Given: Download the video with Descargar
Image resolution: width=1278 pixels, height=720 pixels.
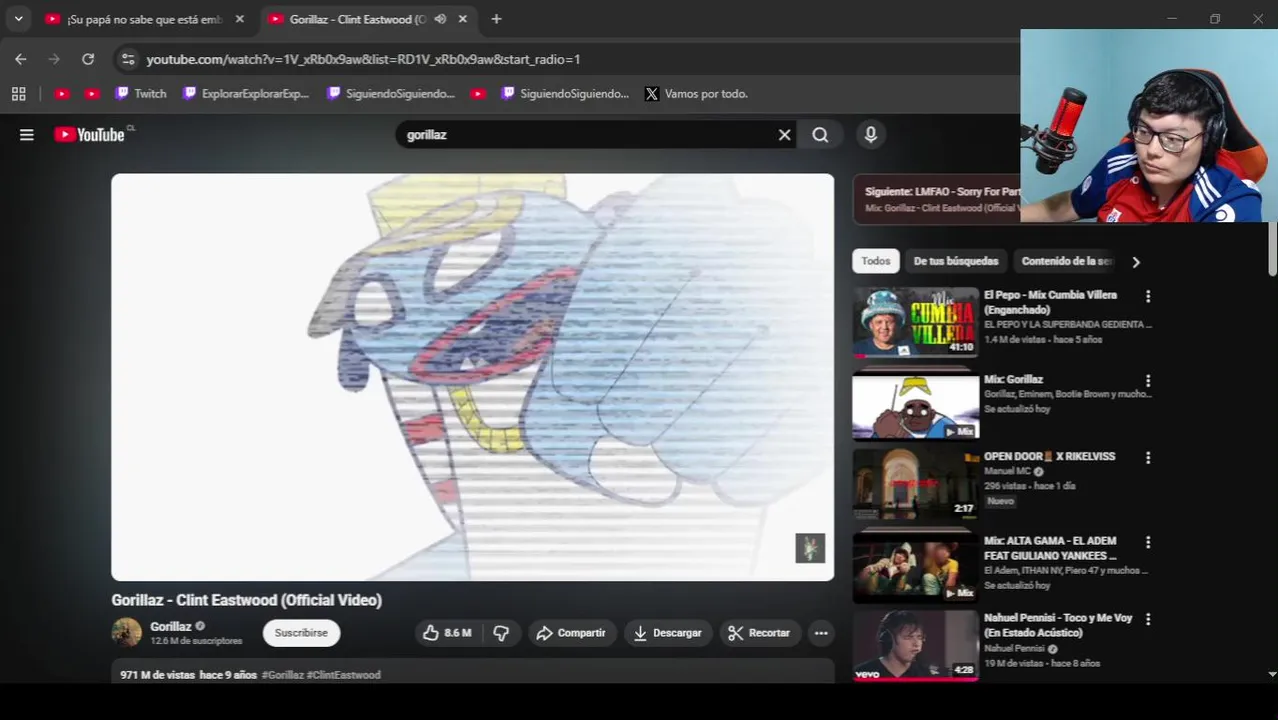Looking at the screenshot, I should pos(667,633).
